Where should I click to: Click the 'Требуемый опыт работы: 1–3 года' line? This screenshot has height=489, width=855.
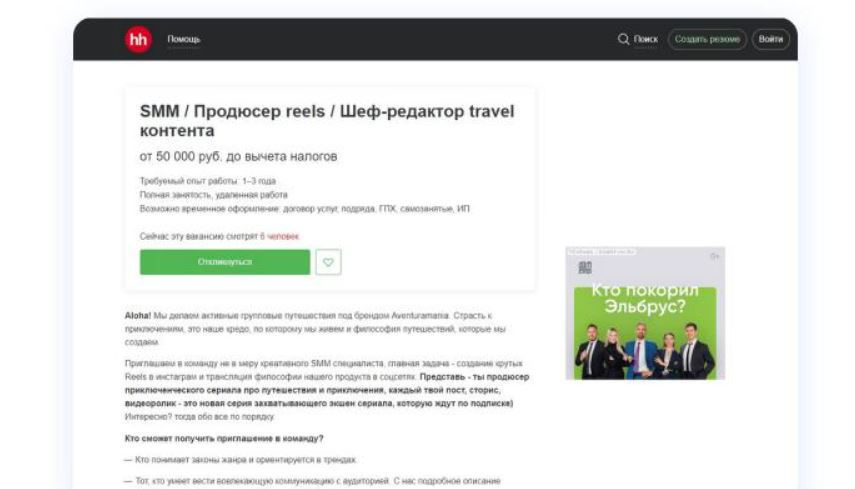(208, 181)
